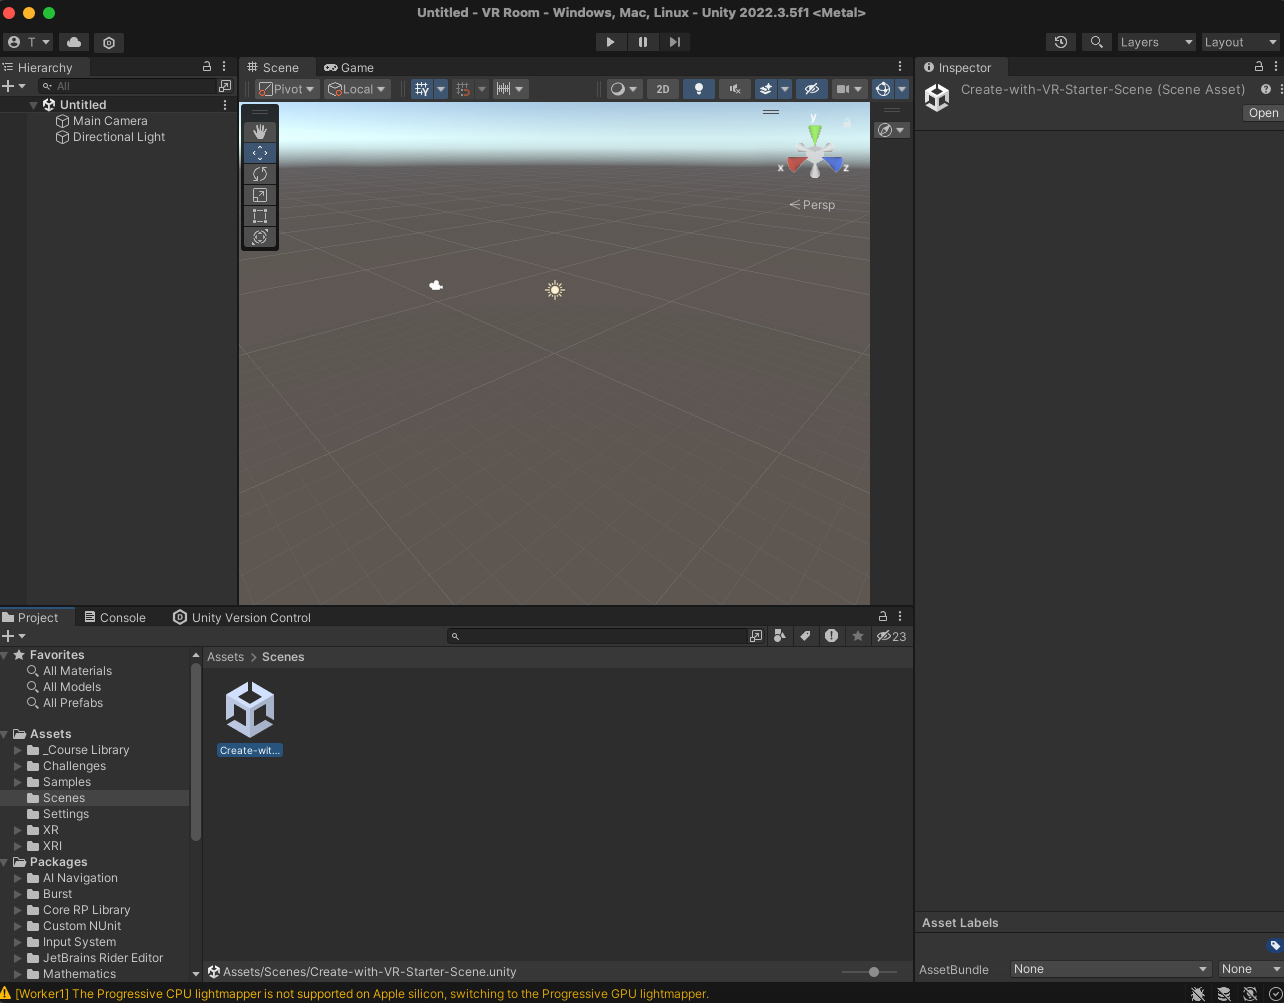The height and width of the screenshot is (1003, 1284).
Task: Open Undo History button
Action: point(1061,42)
